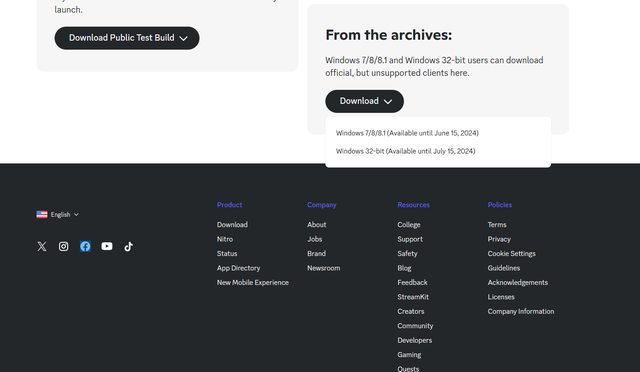The height and width of the screenshot is (372, 640).
Task: Open the Terms link under Policies
Action: point(497,225)
